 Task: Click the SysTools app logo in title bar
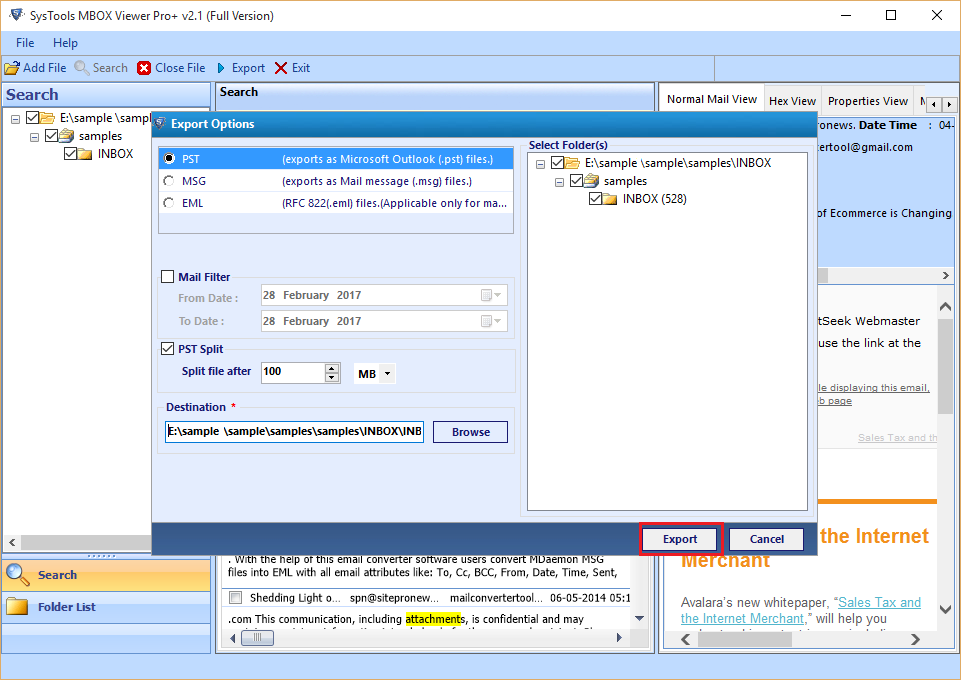coord(16,15)
